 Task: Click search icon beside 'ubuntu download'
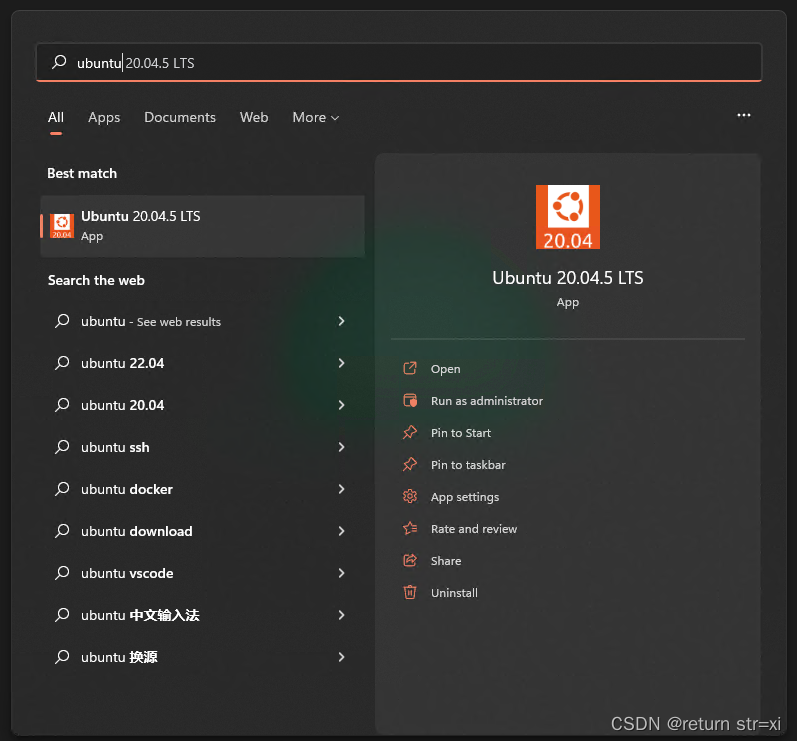pos(62,531)
